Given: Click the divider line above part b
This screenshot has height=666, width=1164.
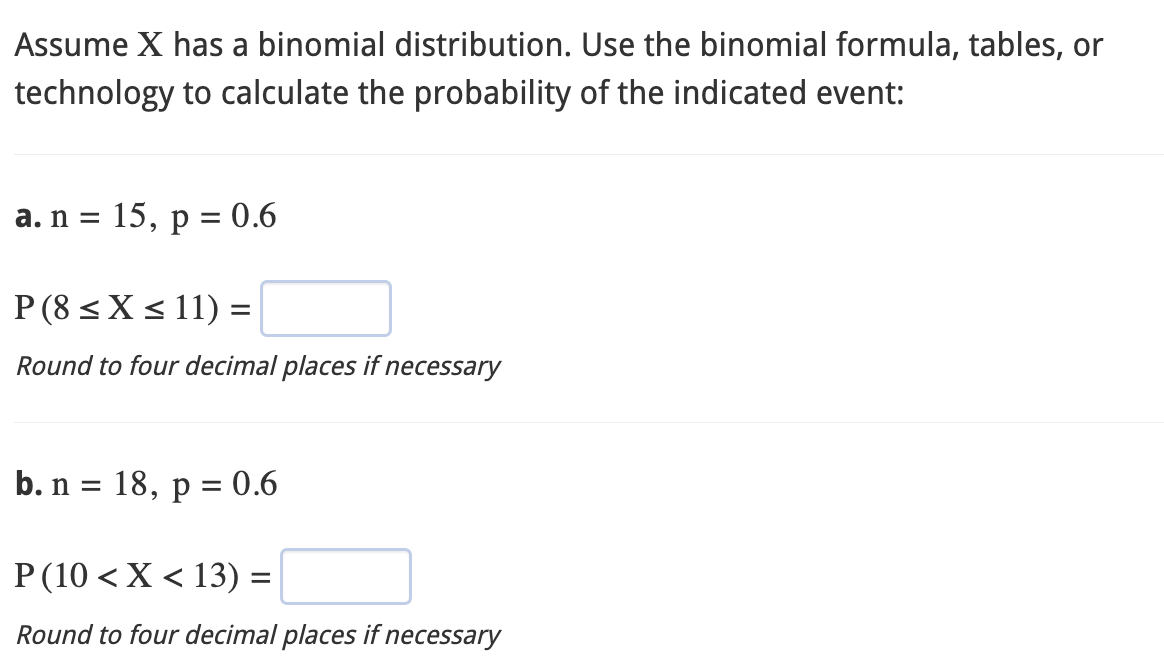Looking at the screenshot, I should (589, 422).
